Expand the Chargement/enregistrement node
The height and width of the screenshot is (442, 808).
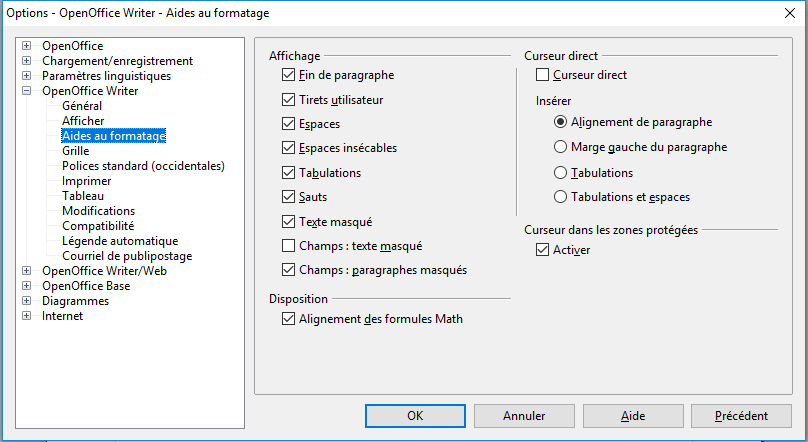pyautogui.click(x=27, y=61)
